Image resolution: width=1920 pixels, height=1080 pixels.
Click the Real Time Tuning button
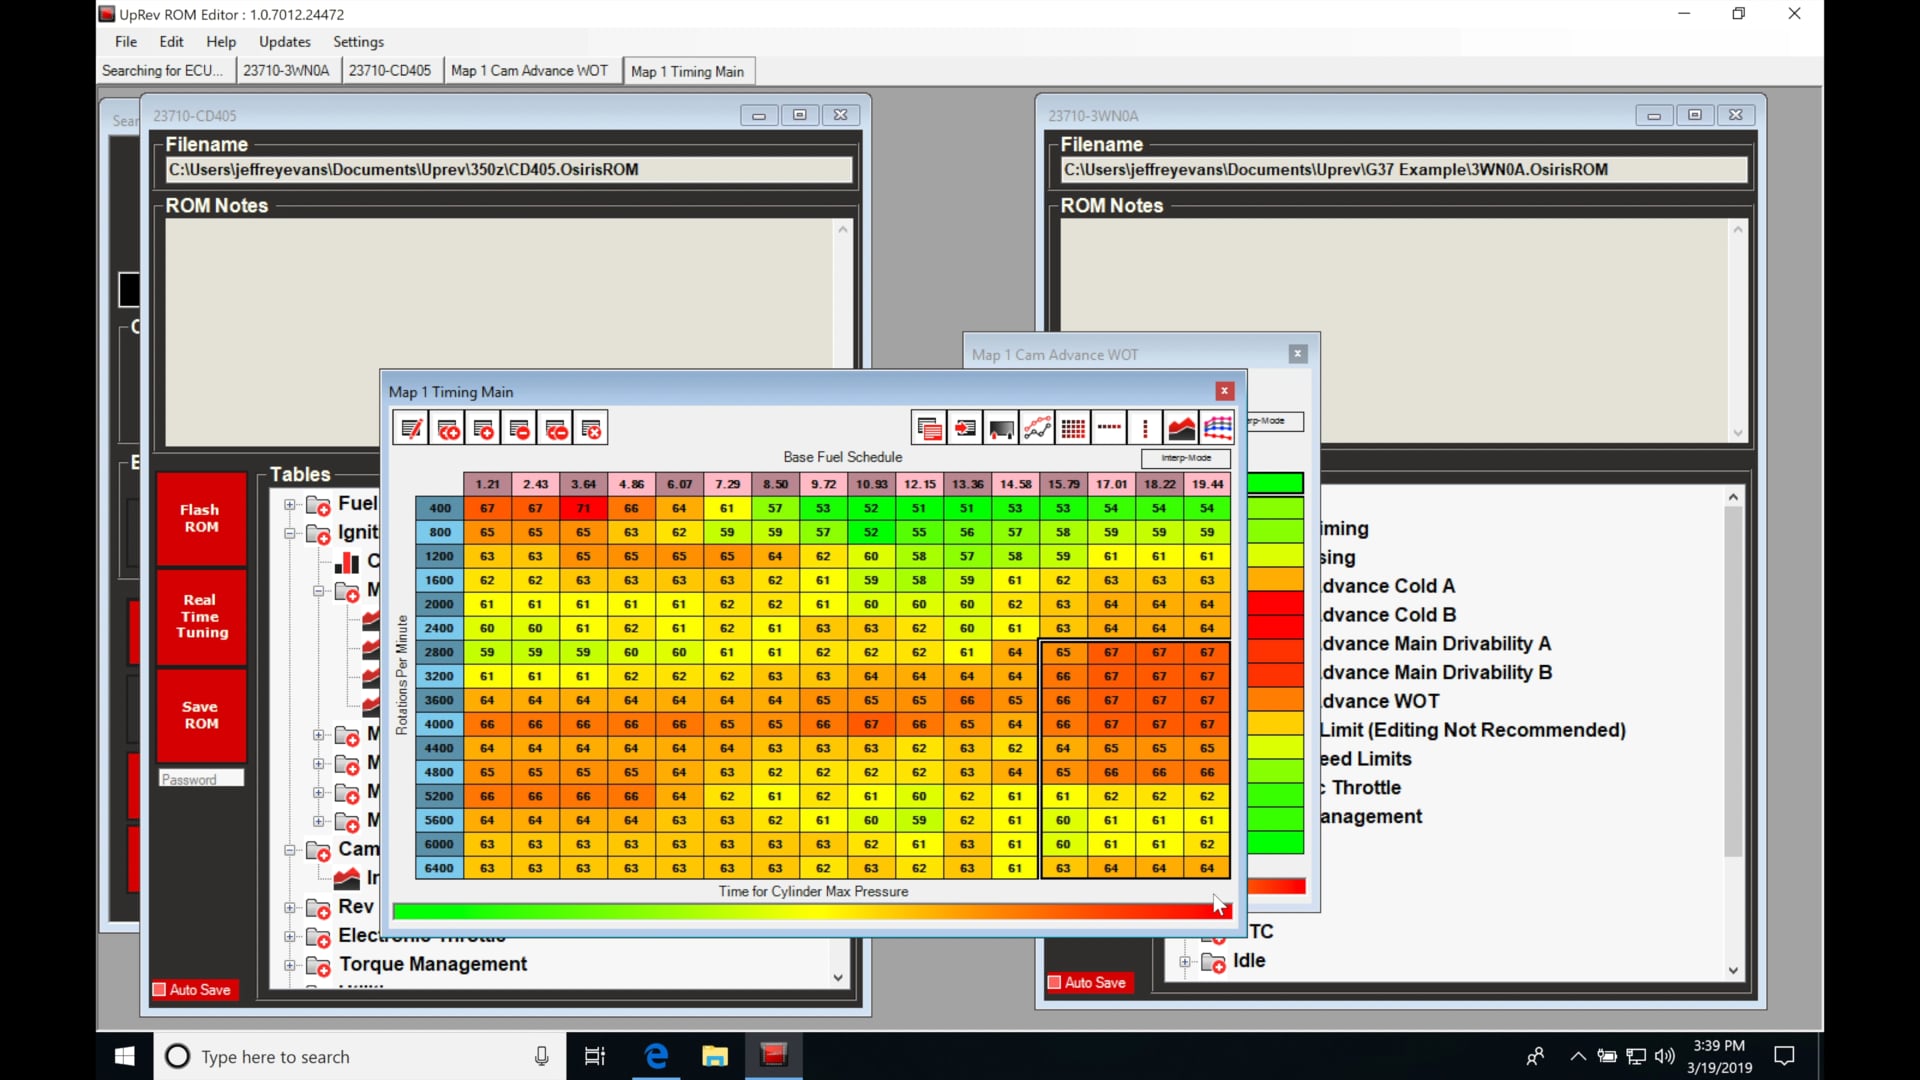tap(200, 617)
